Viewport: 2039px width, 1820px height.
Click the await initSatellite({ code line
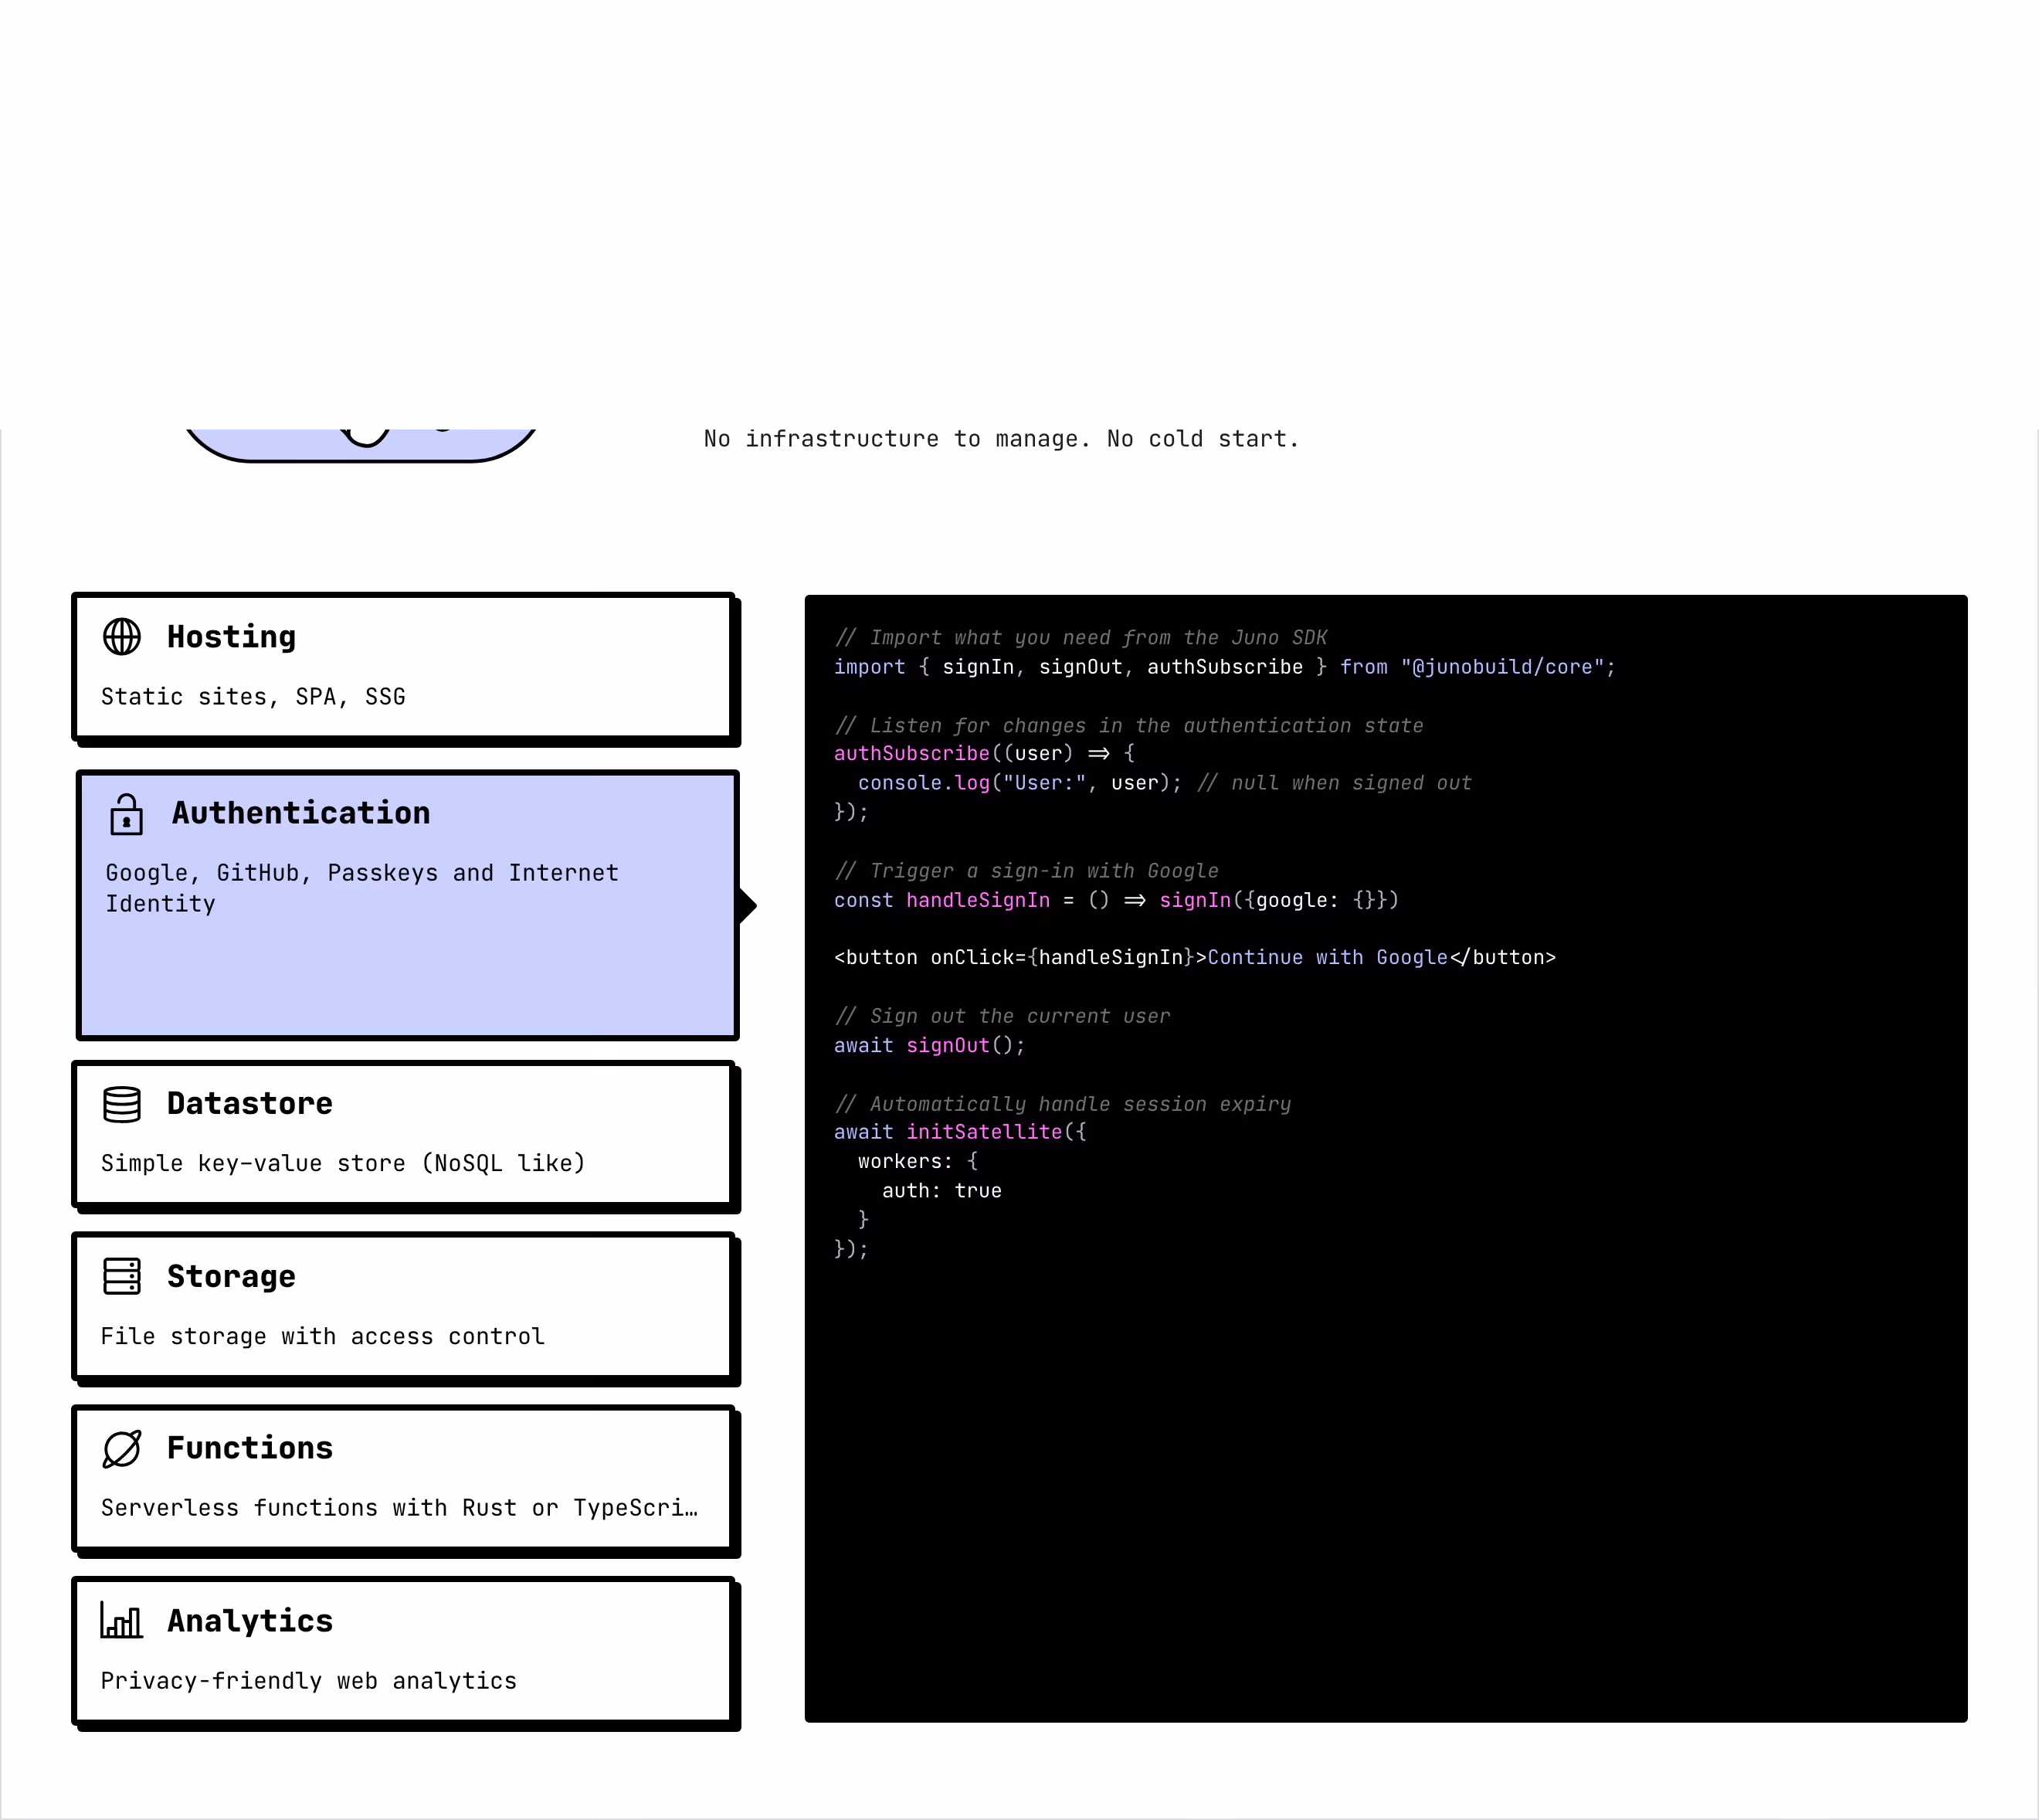[960, 1132]
